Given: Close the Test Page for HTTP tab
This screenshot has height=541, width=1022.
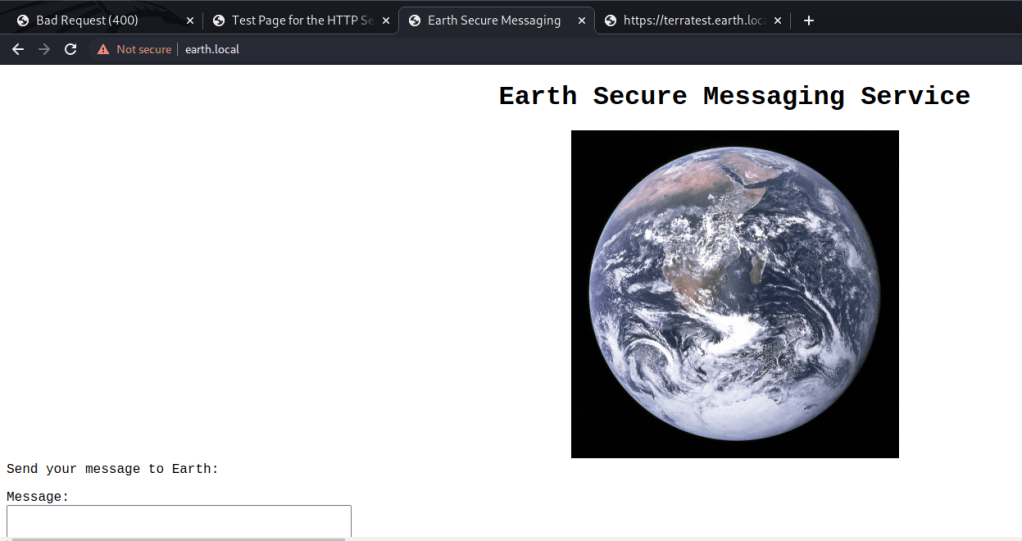Looking at the screenshot, I should (x=386, y=21).
